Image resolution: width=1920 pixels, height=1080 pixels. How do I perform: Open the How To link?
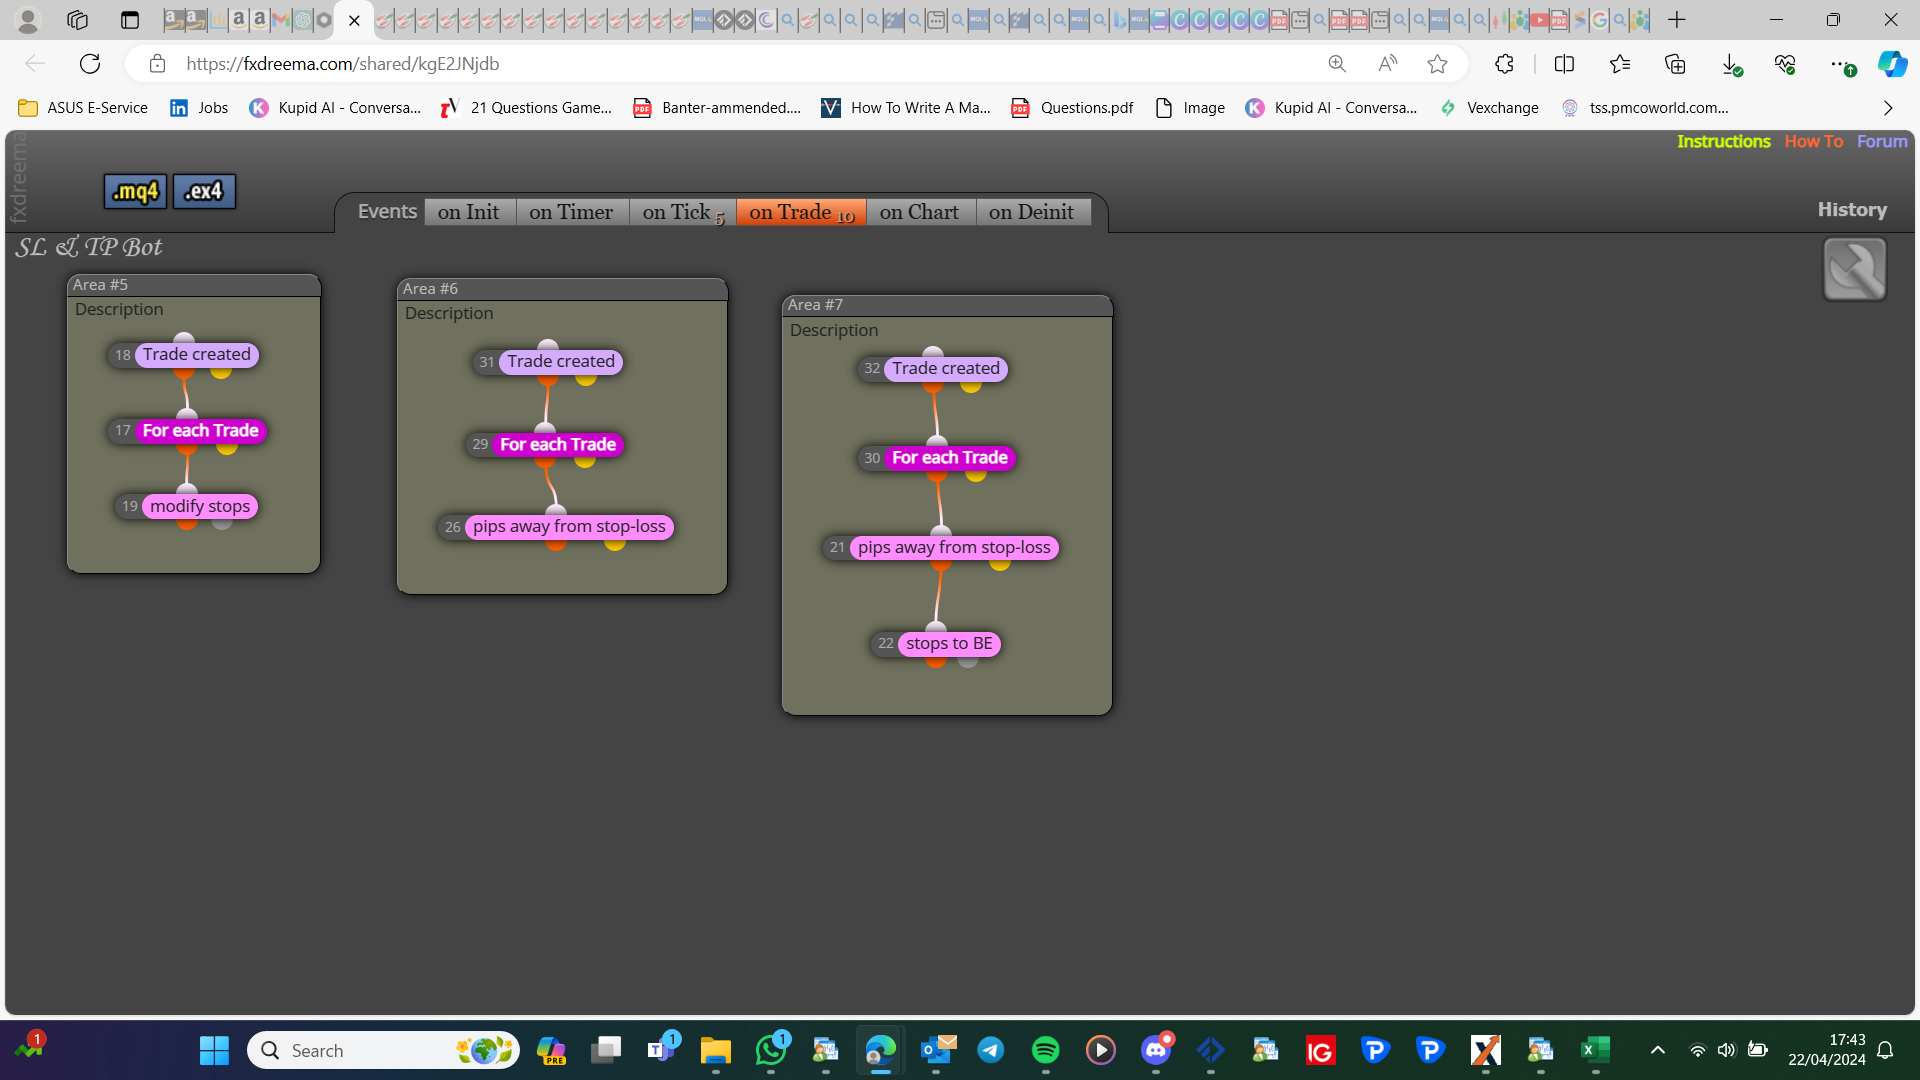(1813, 142)
